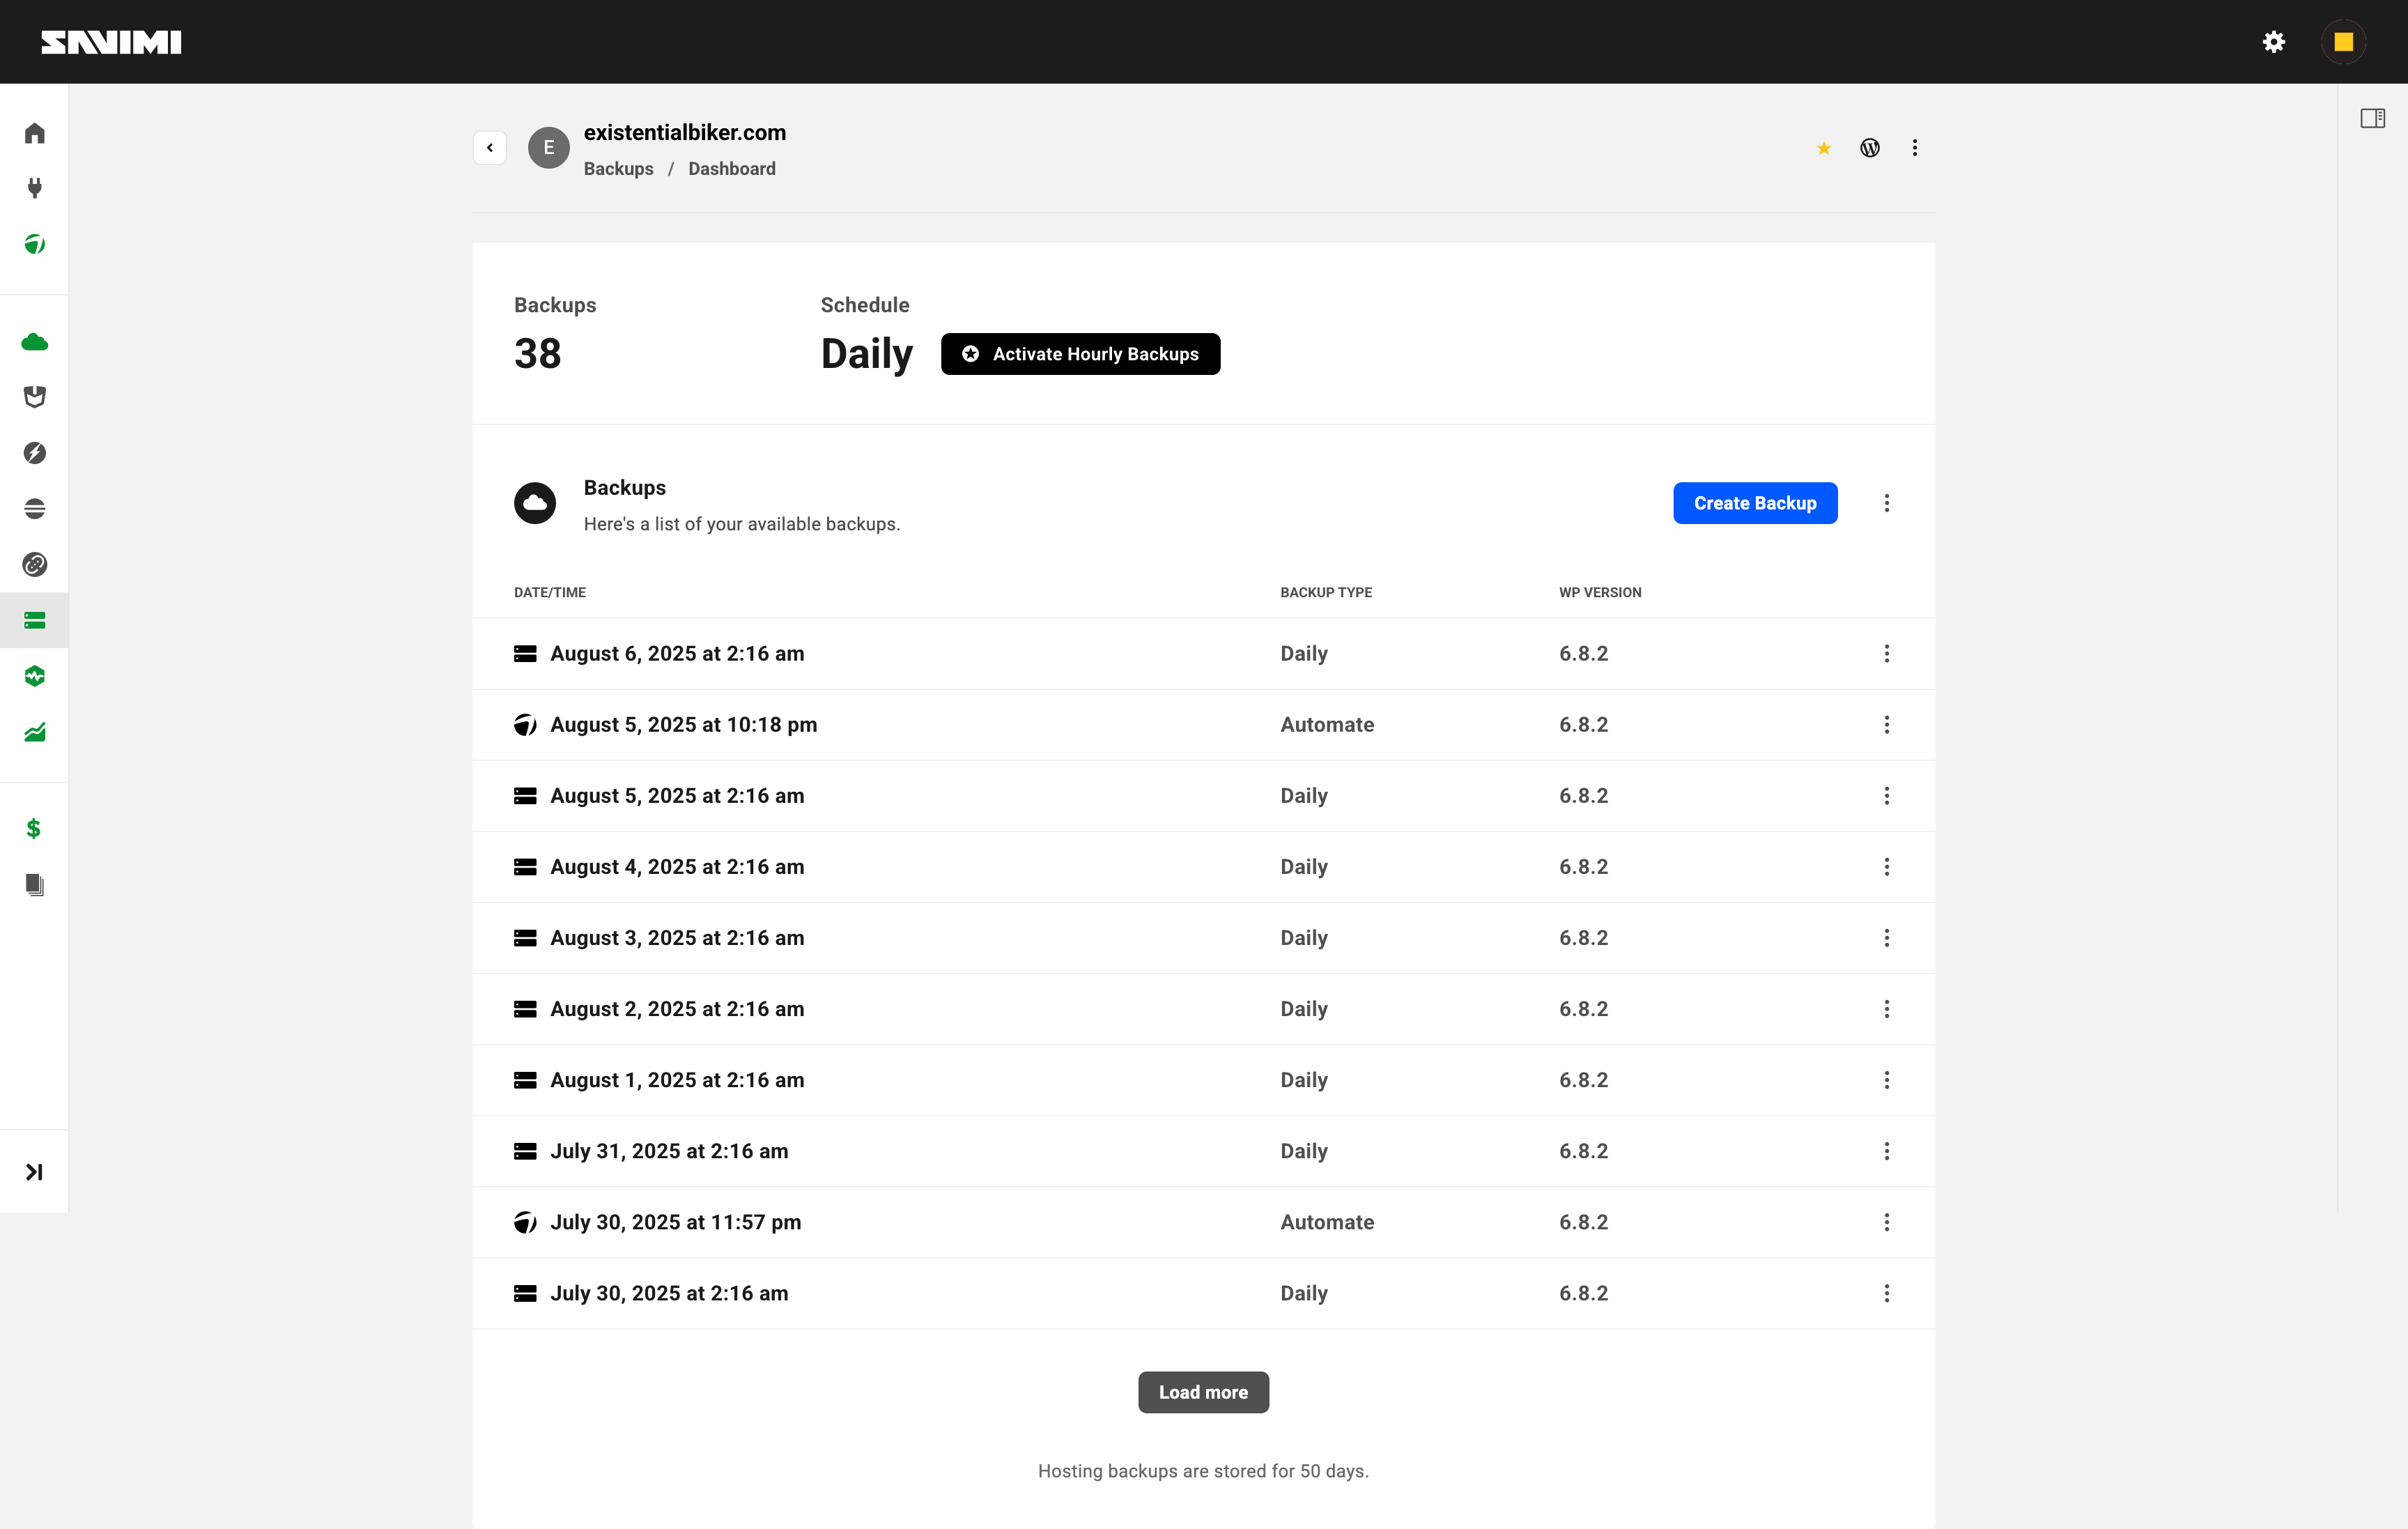
Task: Expand the sidebar with arrow icon
Action: pos(34,1171)
